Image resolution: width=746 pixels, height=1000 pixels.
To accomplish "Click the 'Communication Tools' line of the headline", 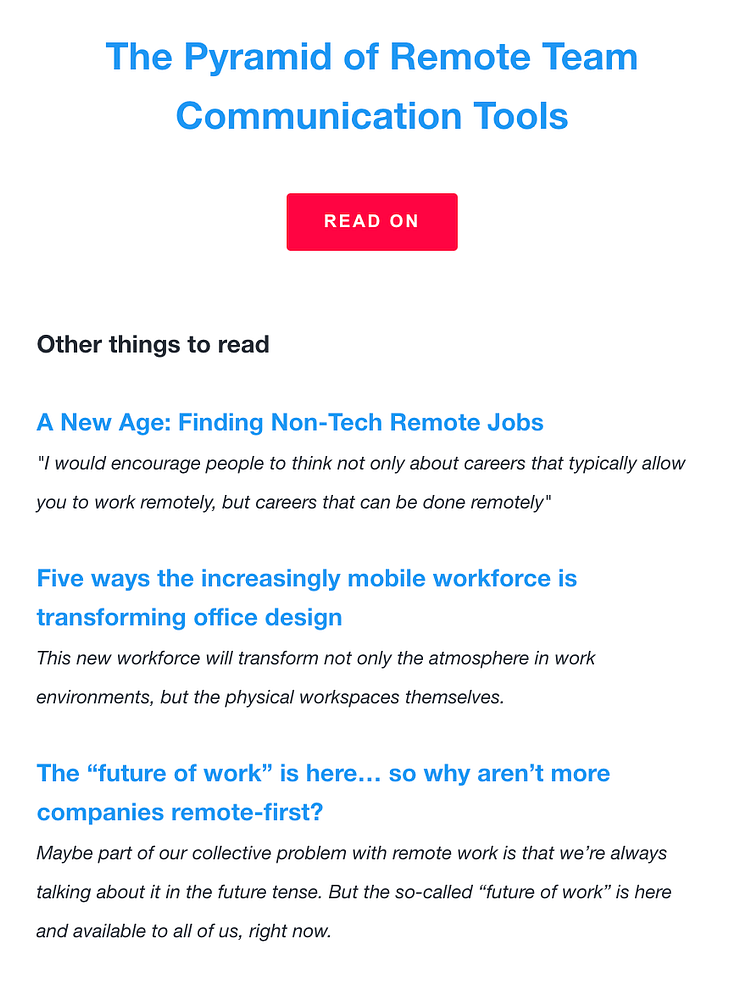I will [372, 116].
